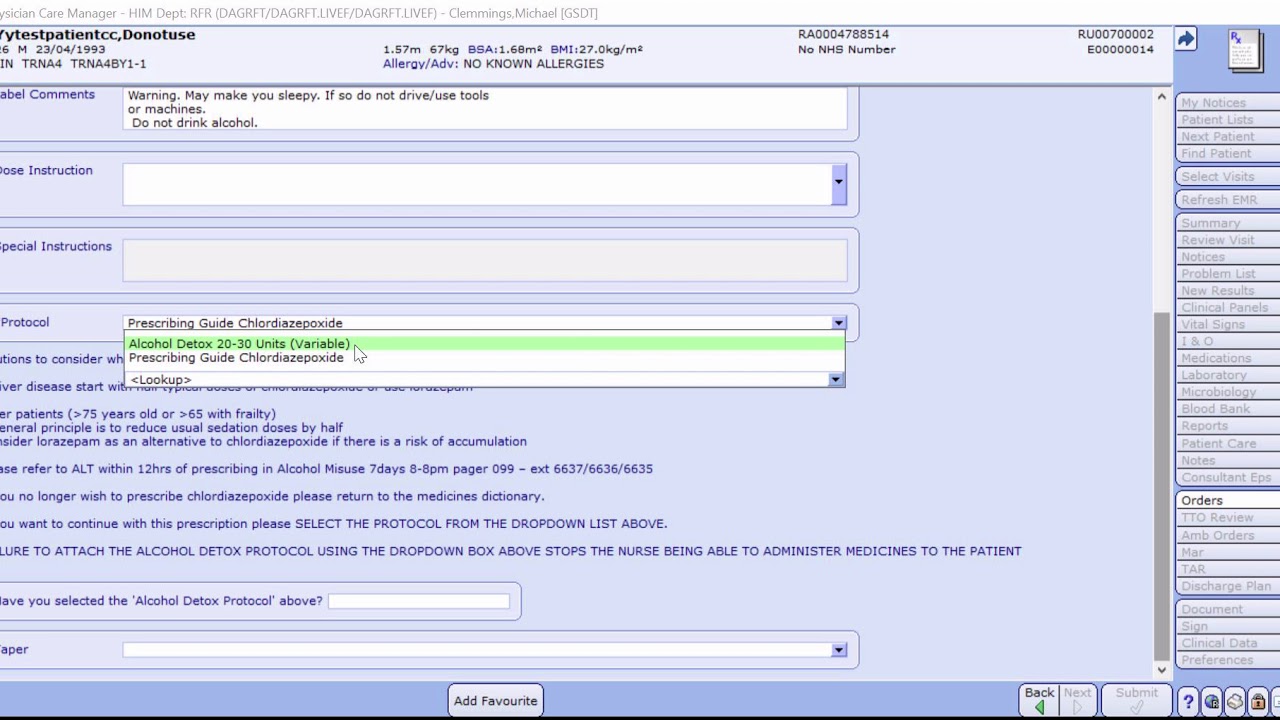Click Add Favourite button
The width and height of the screenshot is (1280, 720).
point(496,701)
